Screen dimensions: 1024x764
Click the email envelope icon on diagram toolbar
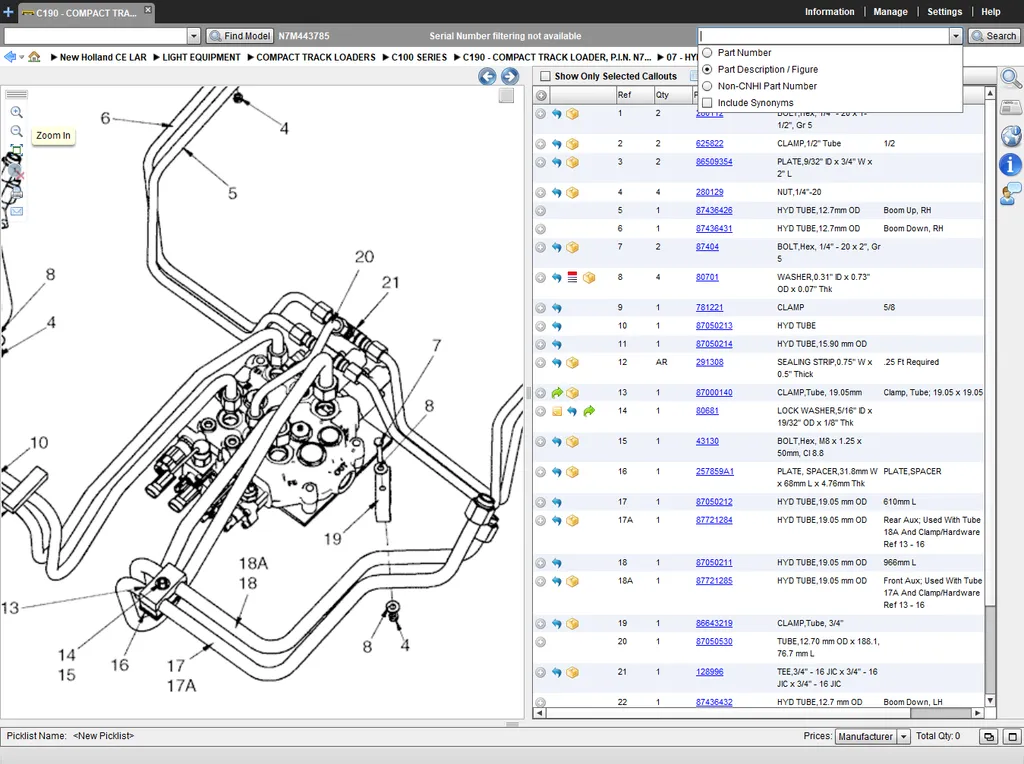[x=16, y=211]
